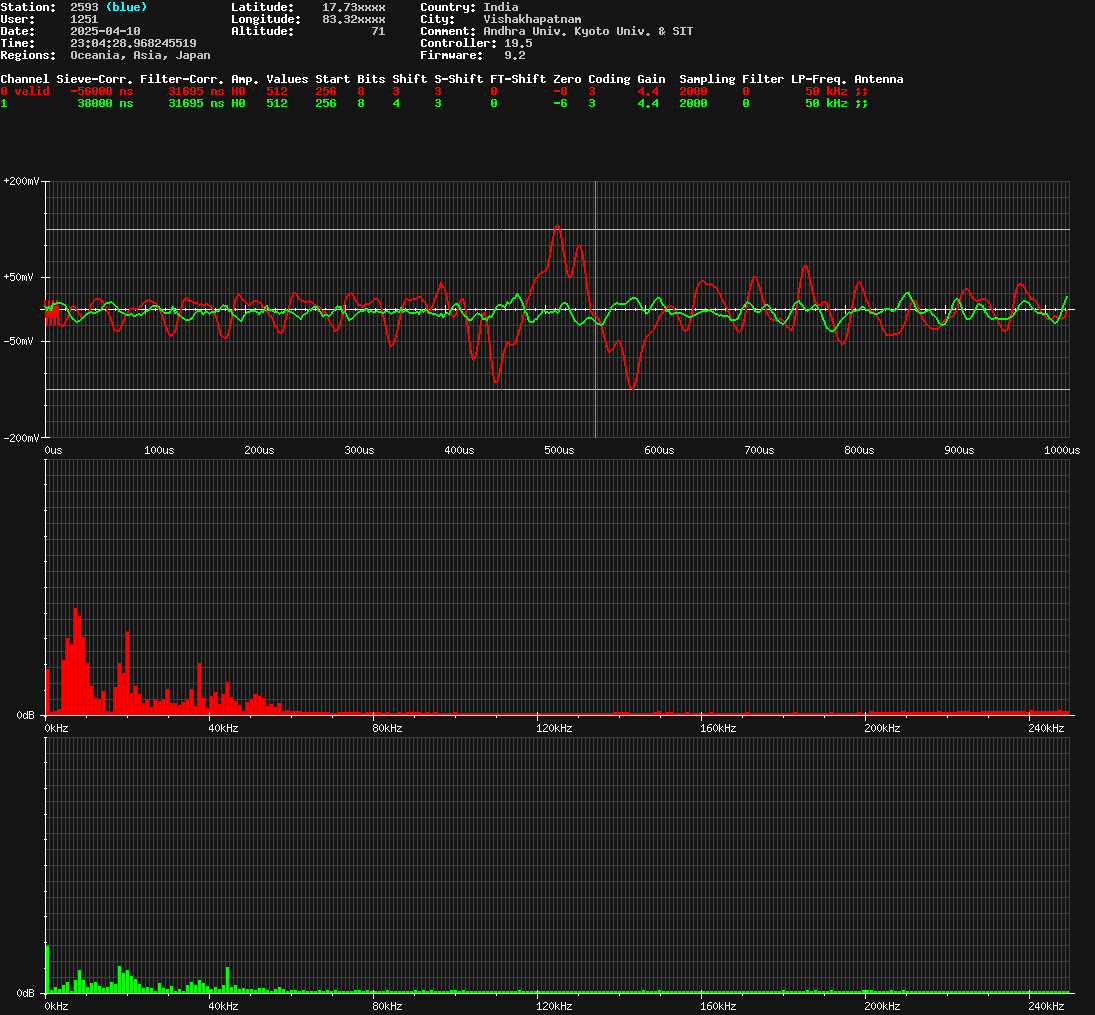Click the "Values" column header

coord(287,79)
